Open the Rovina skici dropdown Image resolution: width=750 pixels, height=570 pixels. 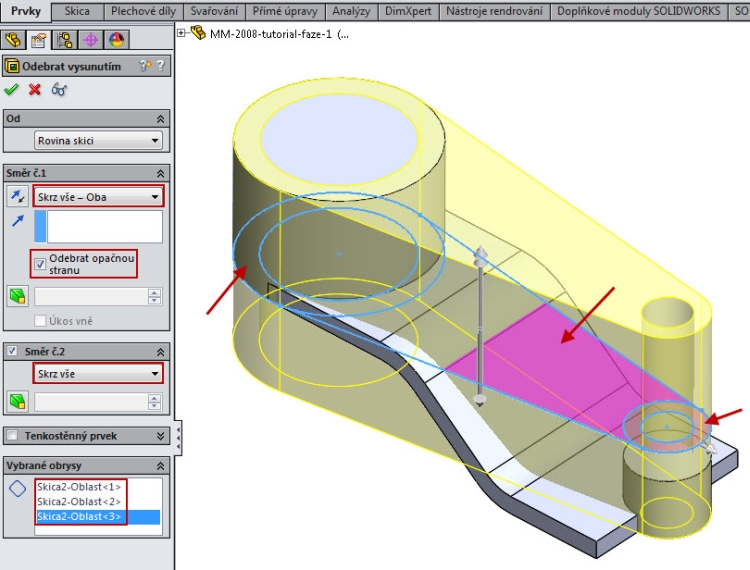pos(98,141)
